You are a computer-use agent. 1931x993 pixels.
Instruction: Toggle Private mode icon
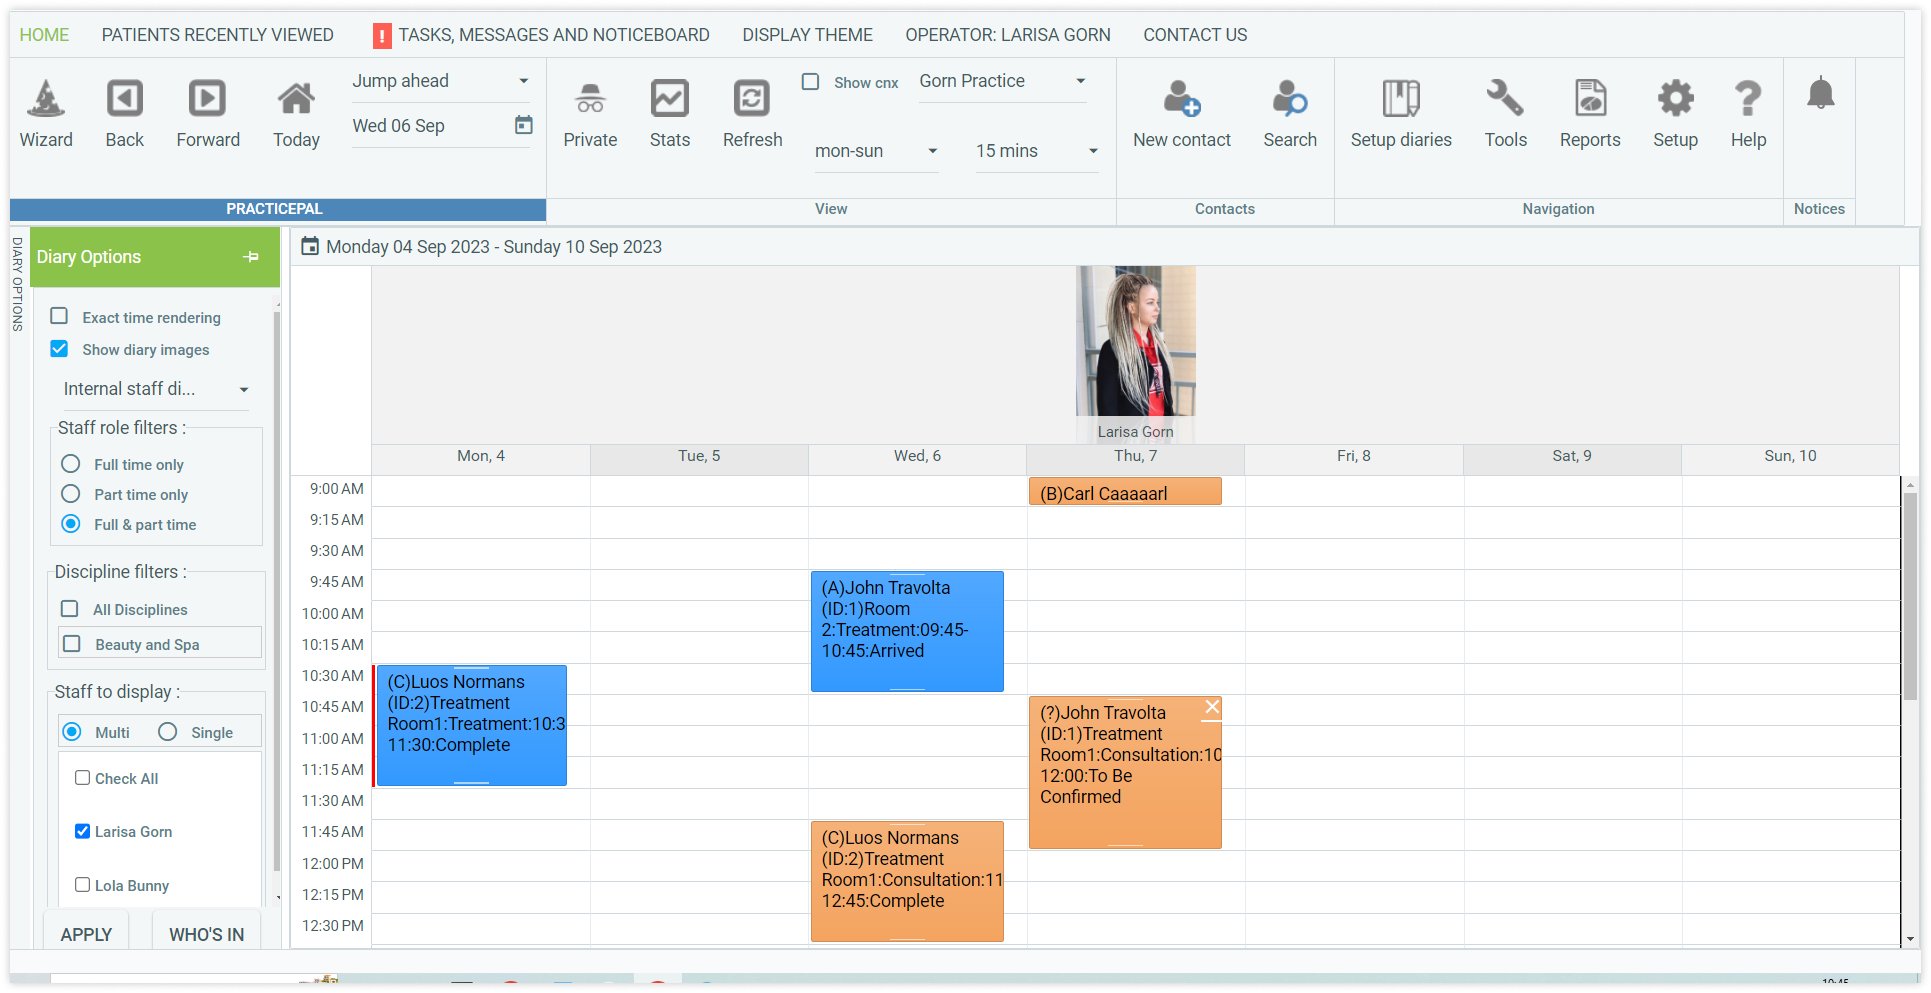pyautogui.click(x=590, y=99)
